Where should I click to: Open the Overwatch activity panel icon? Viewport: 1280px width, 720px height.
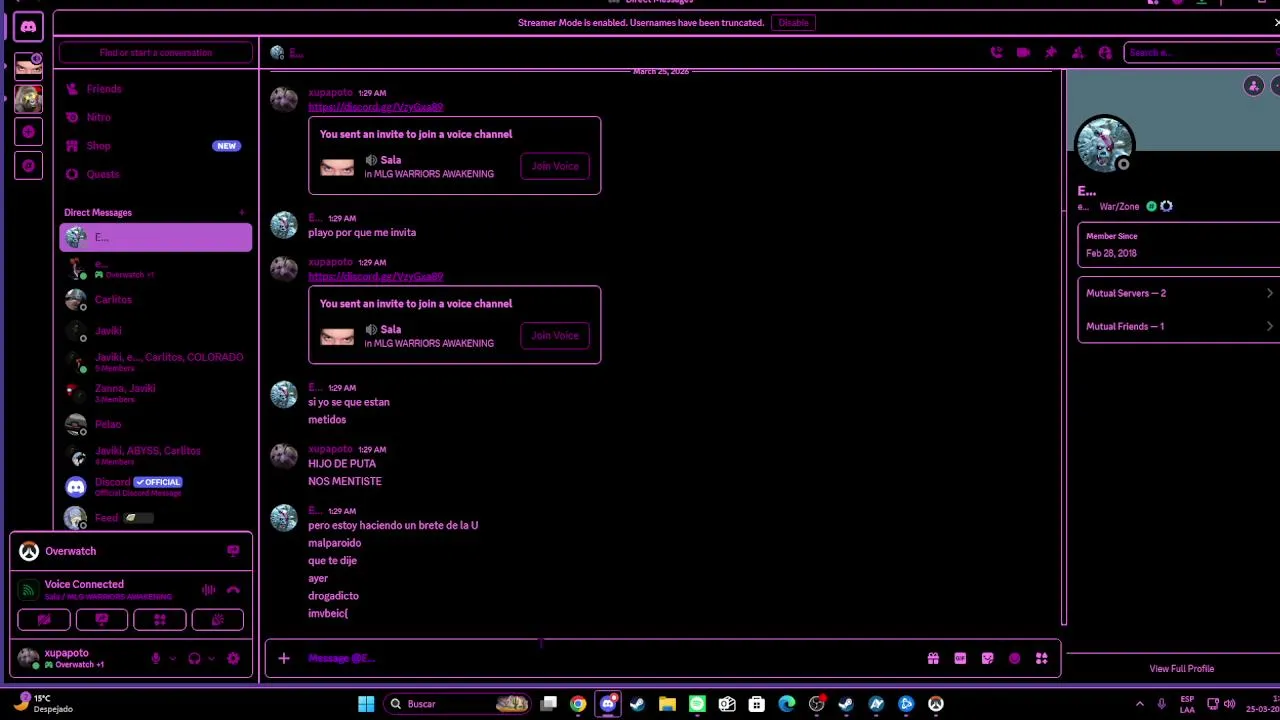233,551
